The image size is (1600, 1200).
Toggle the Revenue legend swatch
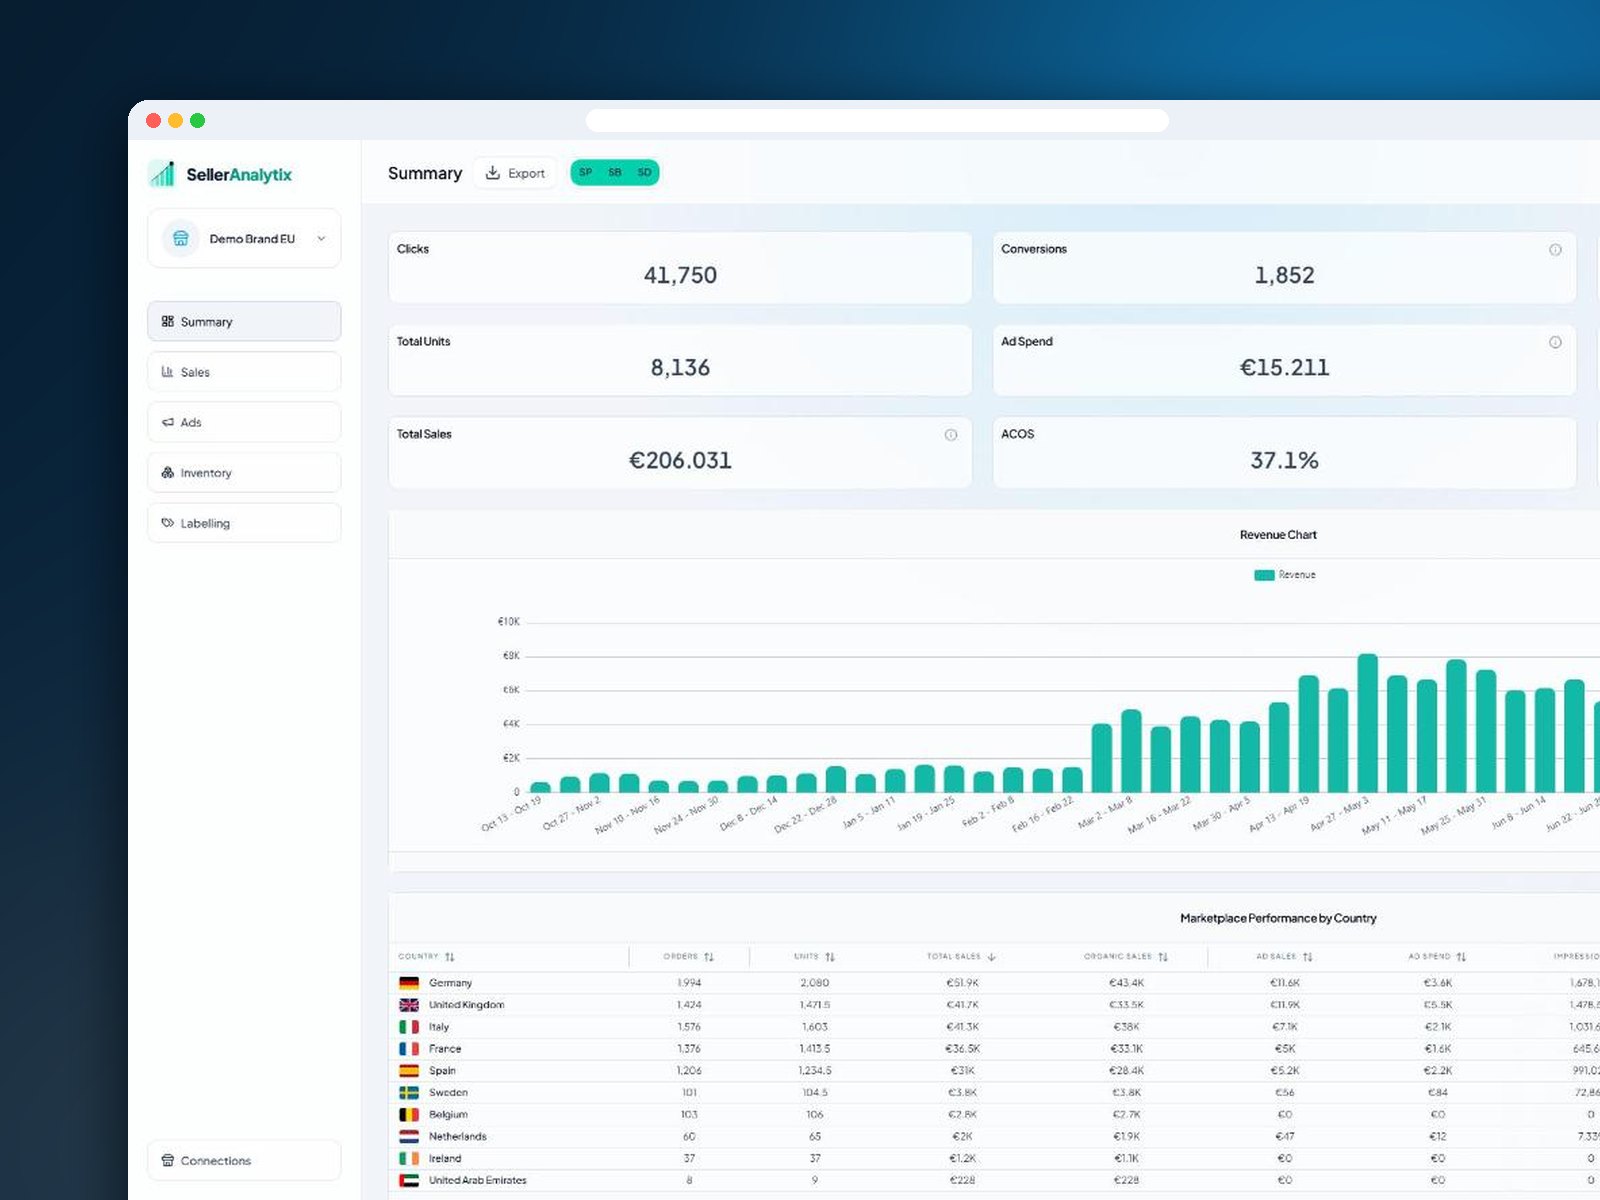click(1264, 575)
